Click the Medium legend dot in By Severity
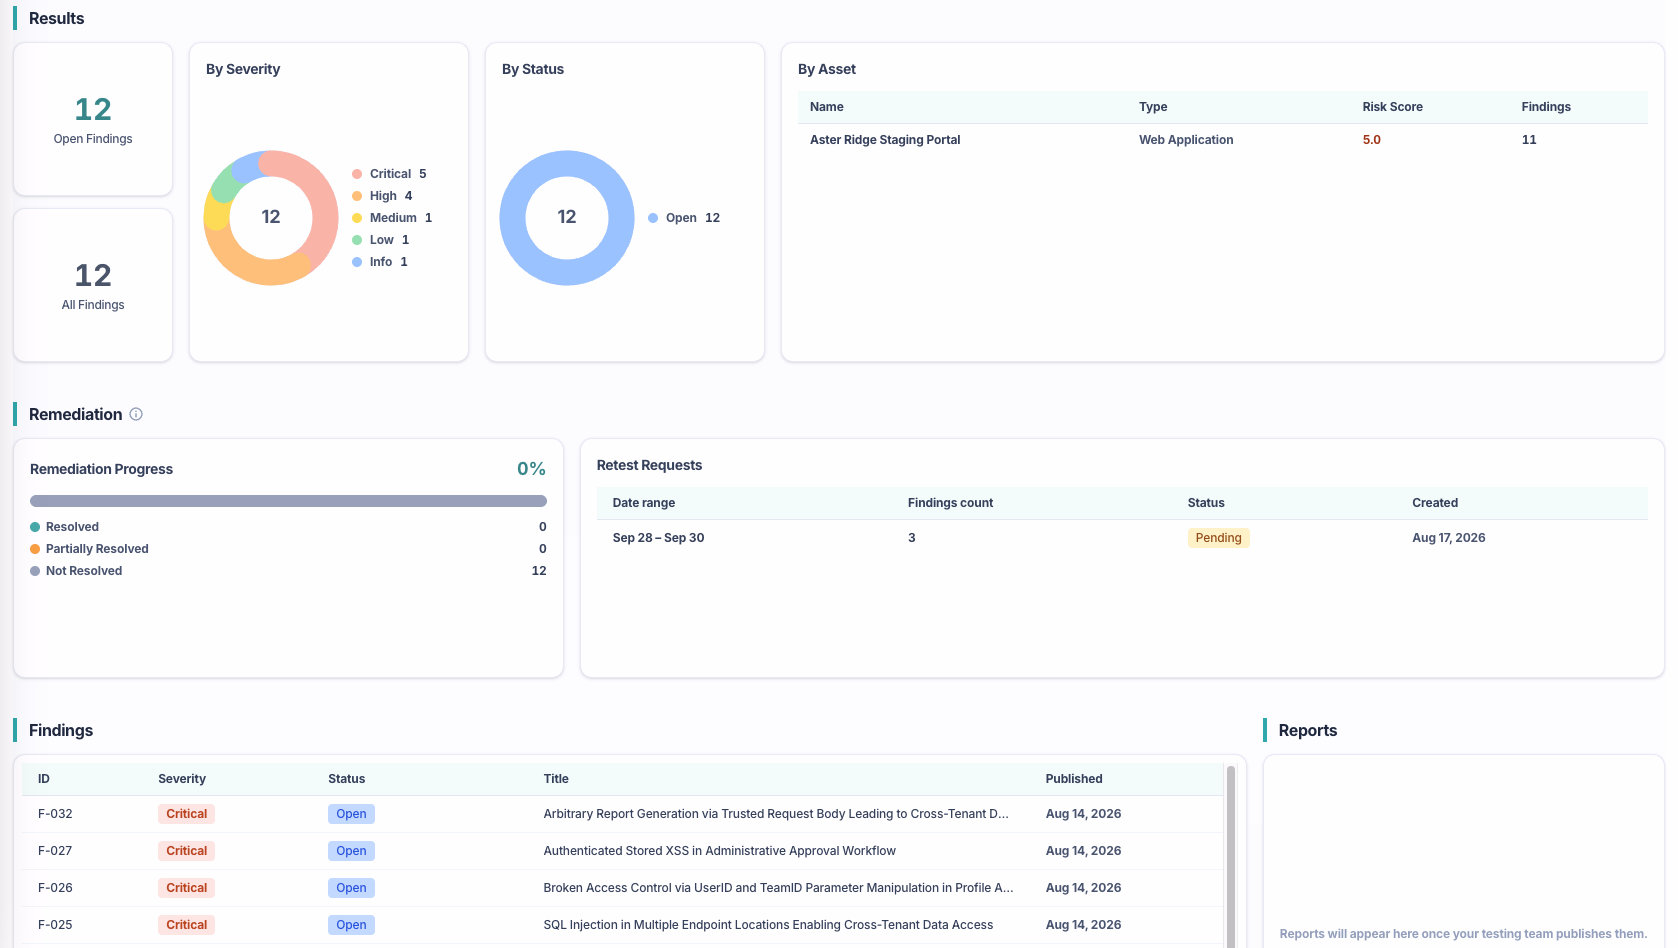 click(357, 218)
